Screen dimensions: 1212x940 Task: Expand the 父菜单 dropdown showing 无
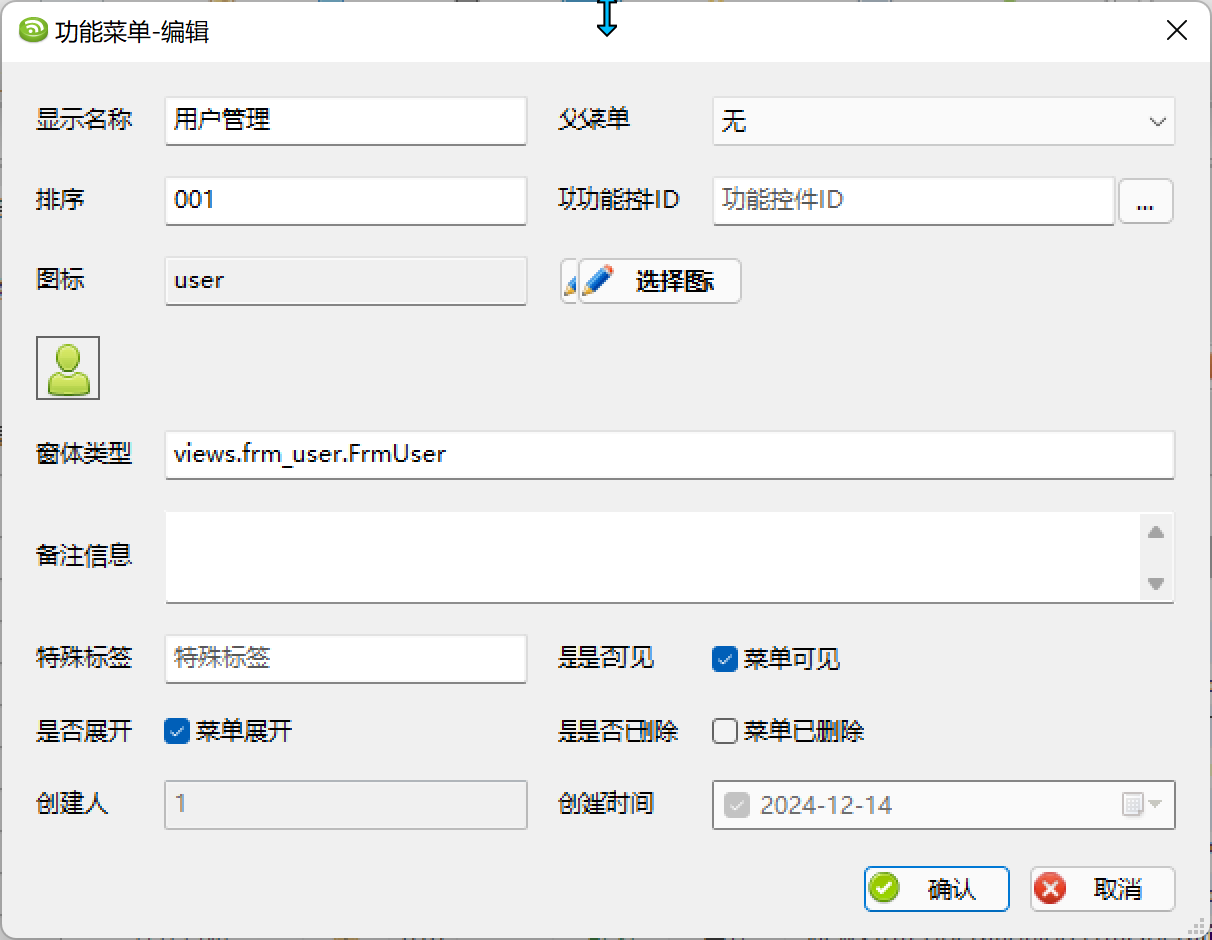click(943, 121)
